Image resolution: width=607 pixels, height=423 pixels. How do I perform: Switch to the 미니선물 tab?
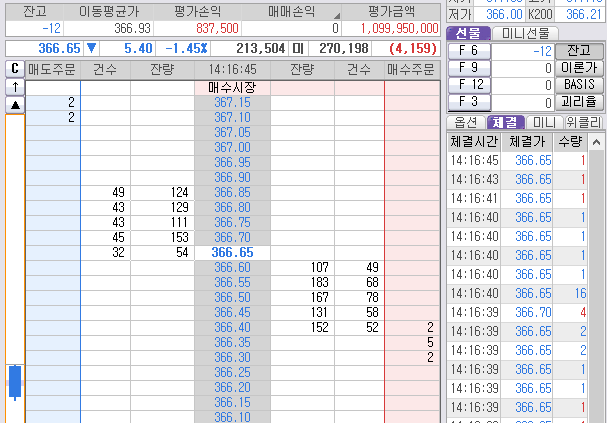[525, 34]
